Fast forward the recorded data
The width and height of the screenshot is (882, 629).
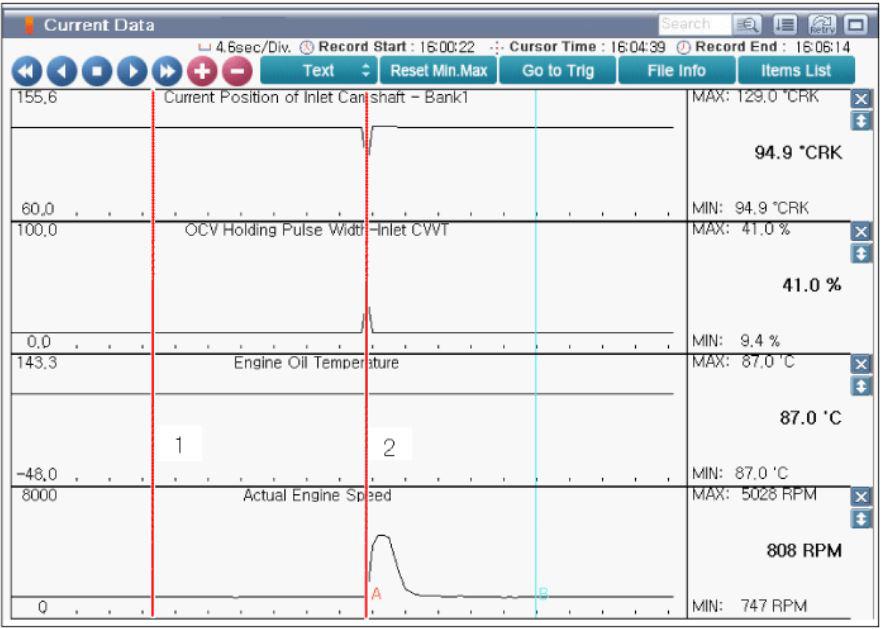coord(167,72)
